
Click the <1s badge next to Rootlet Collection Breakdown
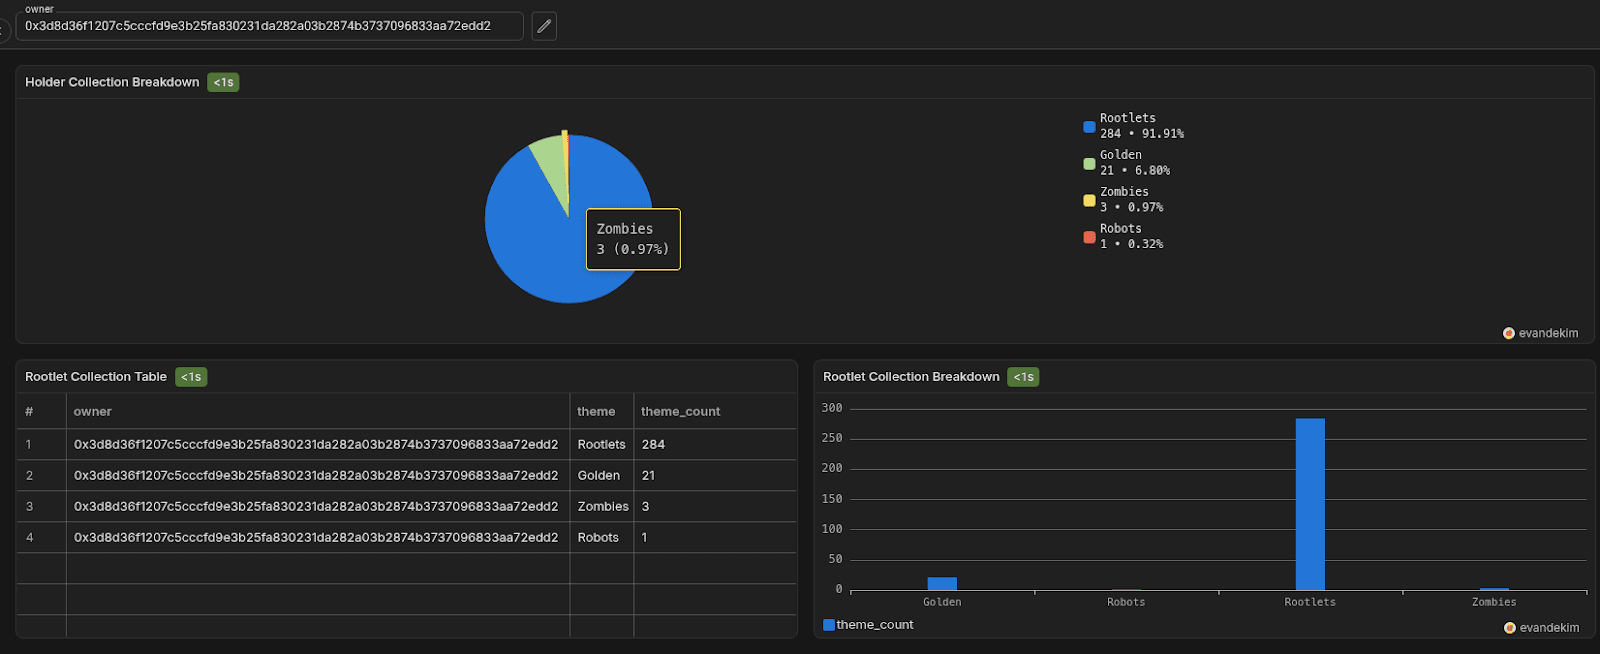tap(1023, 377)
